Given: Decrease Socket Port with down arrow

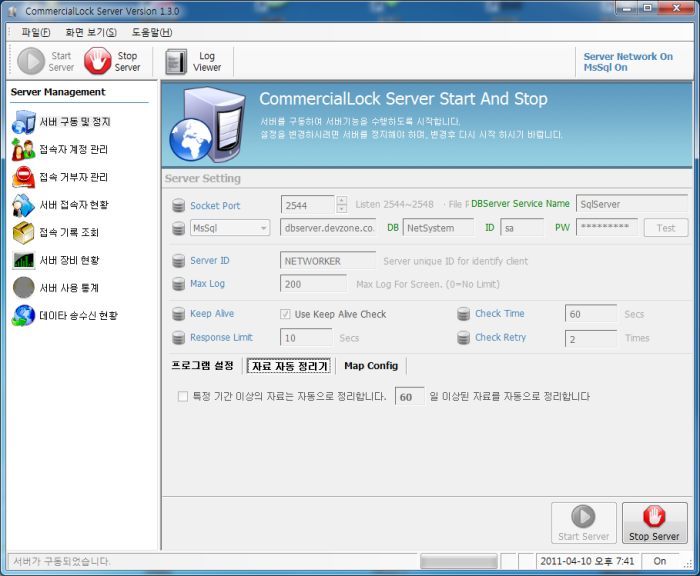Looking at the screenshot, I should (342, 209).
